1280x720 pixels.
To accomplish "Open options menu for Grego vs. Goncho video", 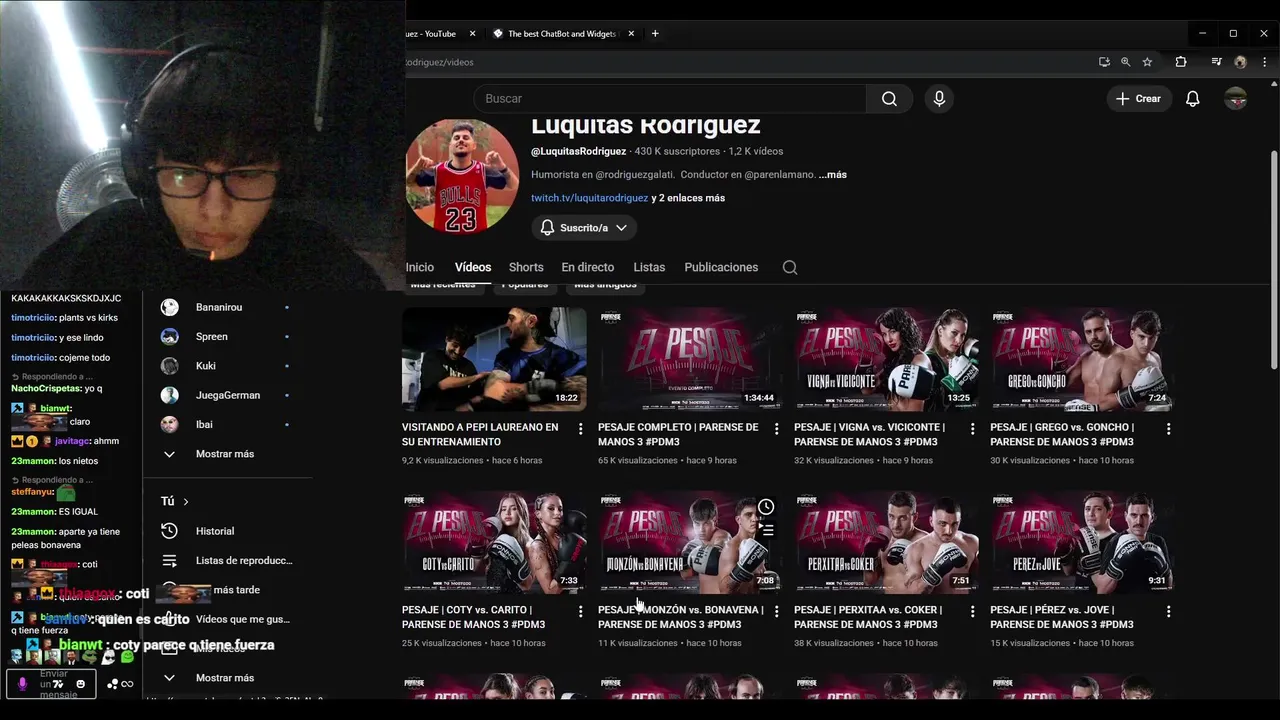I will 1168,428.
